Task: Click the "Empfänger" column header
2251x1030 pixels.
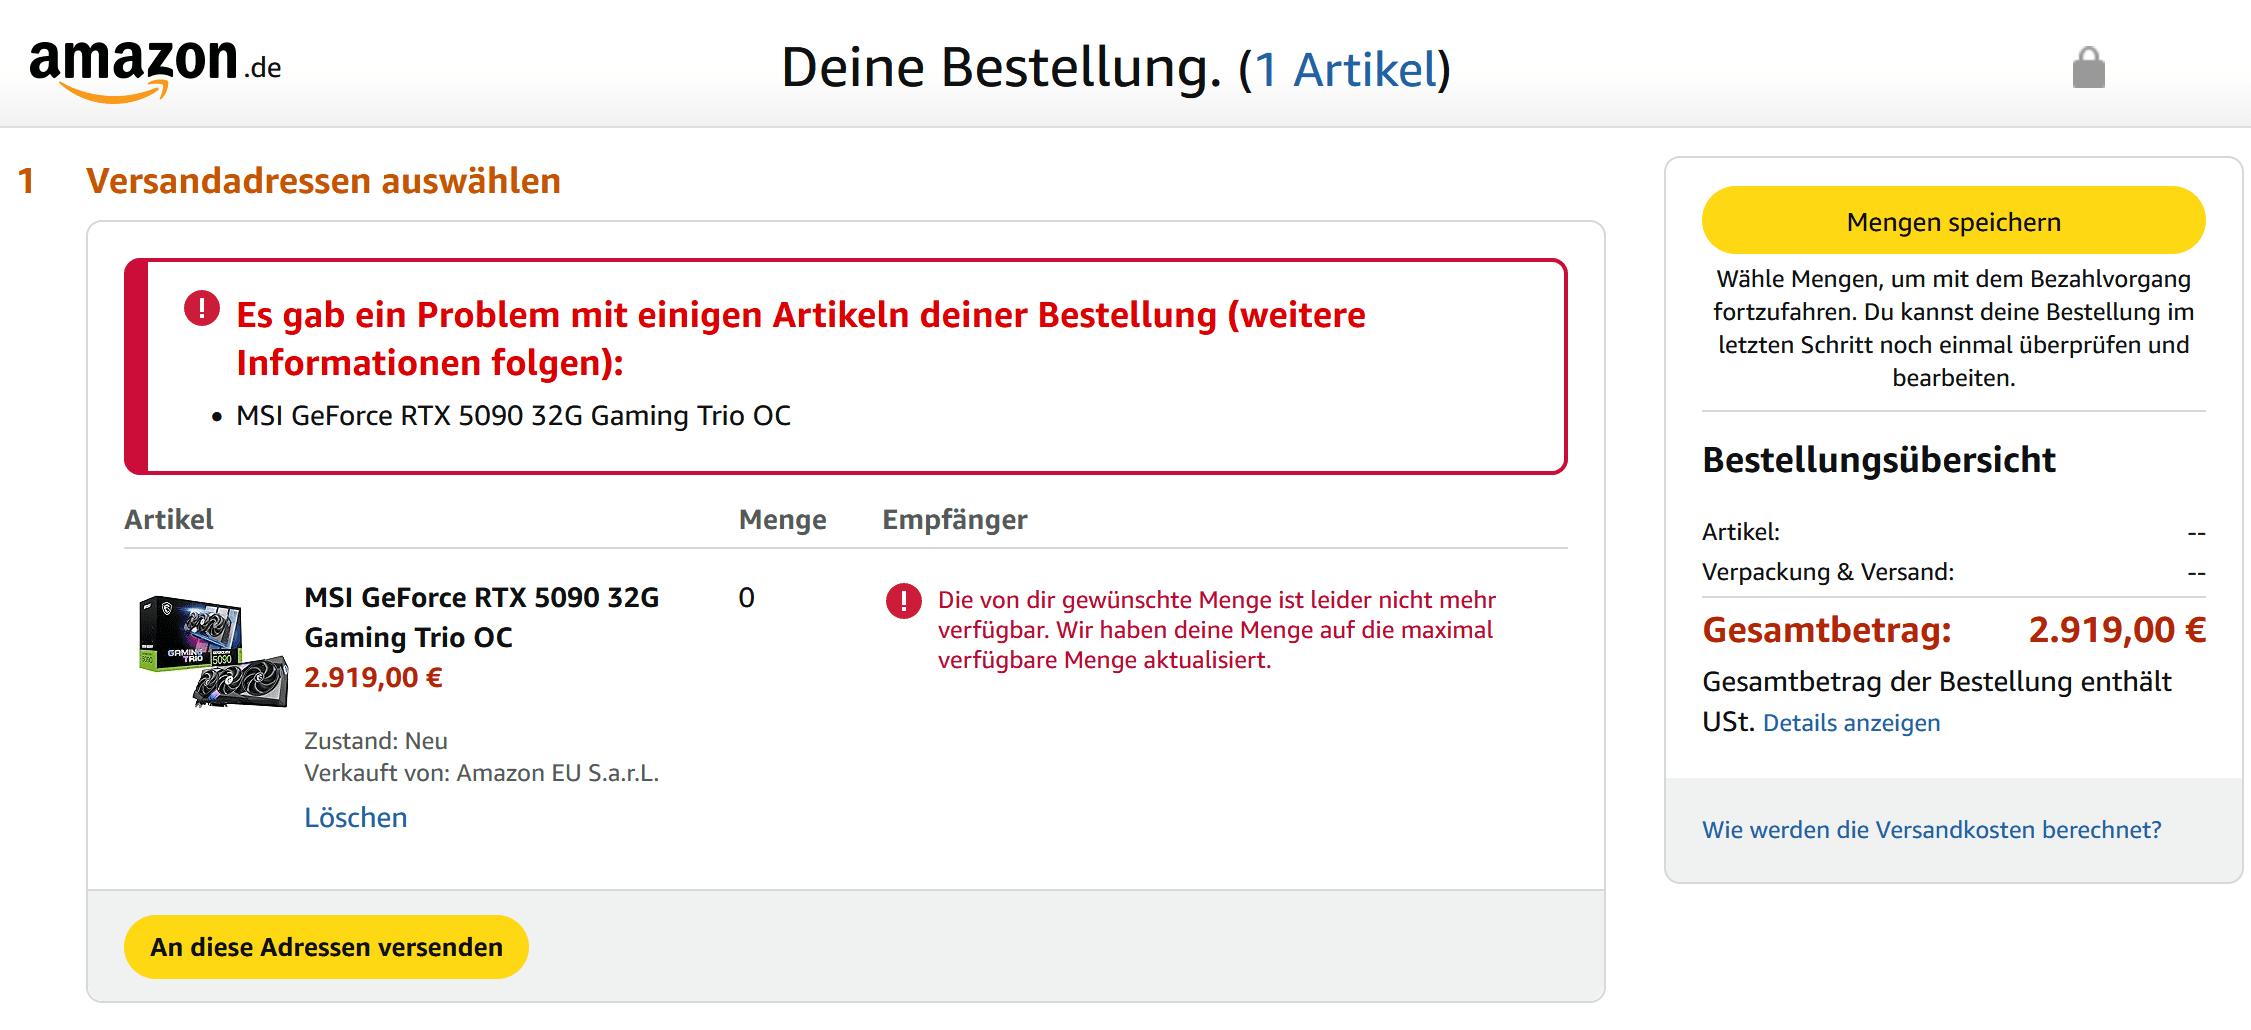Action: [x=954, y=520]
